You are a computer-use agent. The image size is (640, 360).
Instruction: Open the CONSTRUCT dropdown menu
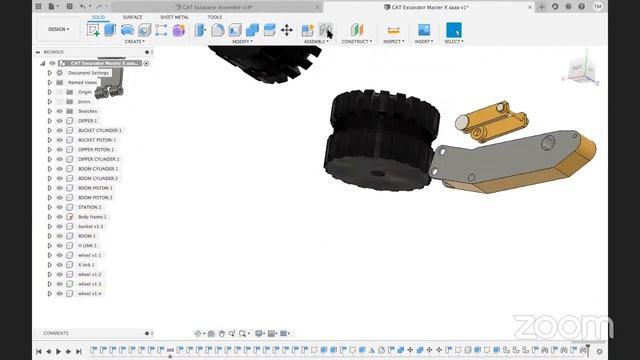pos(357,42)
